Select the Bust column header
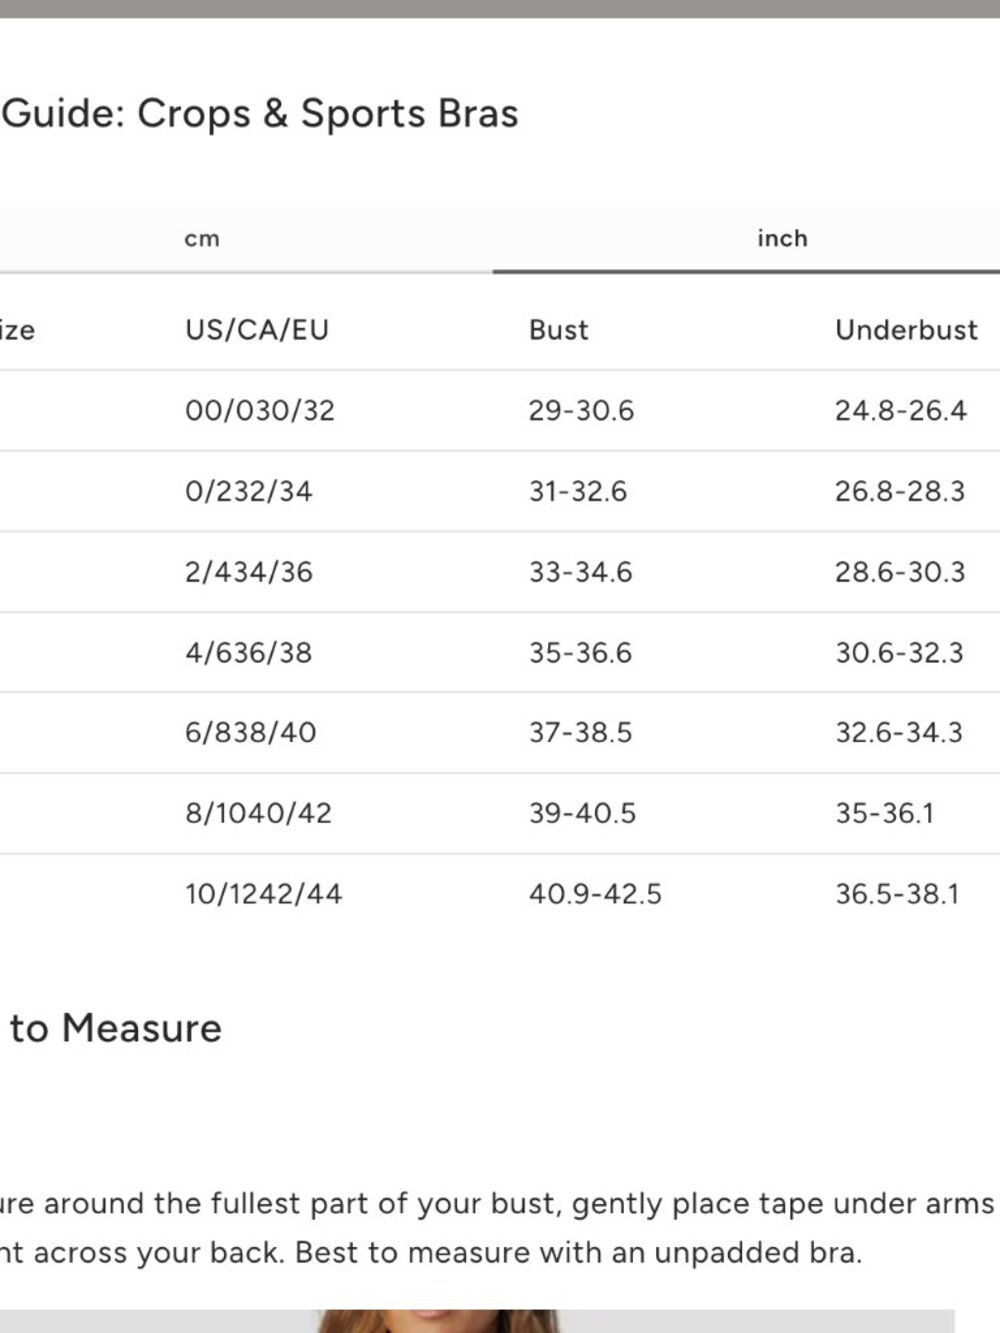Viewport: 1000px width, 1333px height. 558,330
